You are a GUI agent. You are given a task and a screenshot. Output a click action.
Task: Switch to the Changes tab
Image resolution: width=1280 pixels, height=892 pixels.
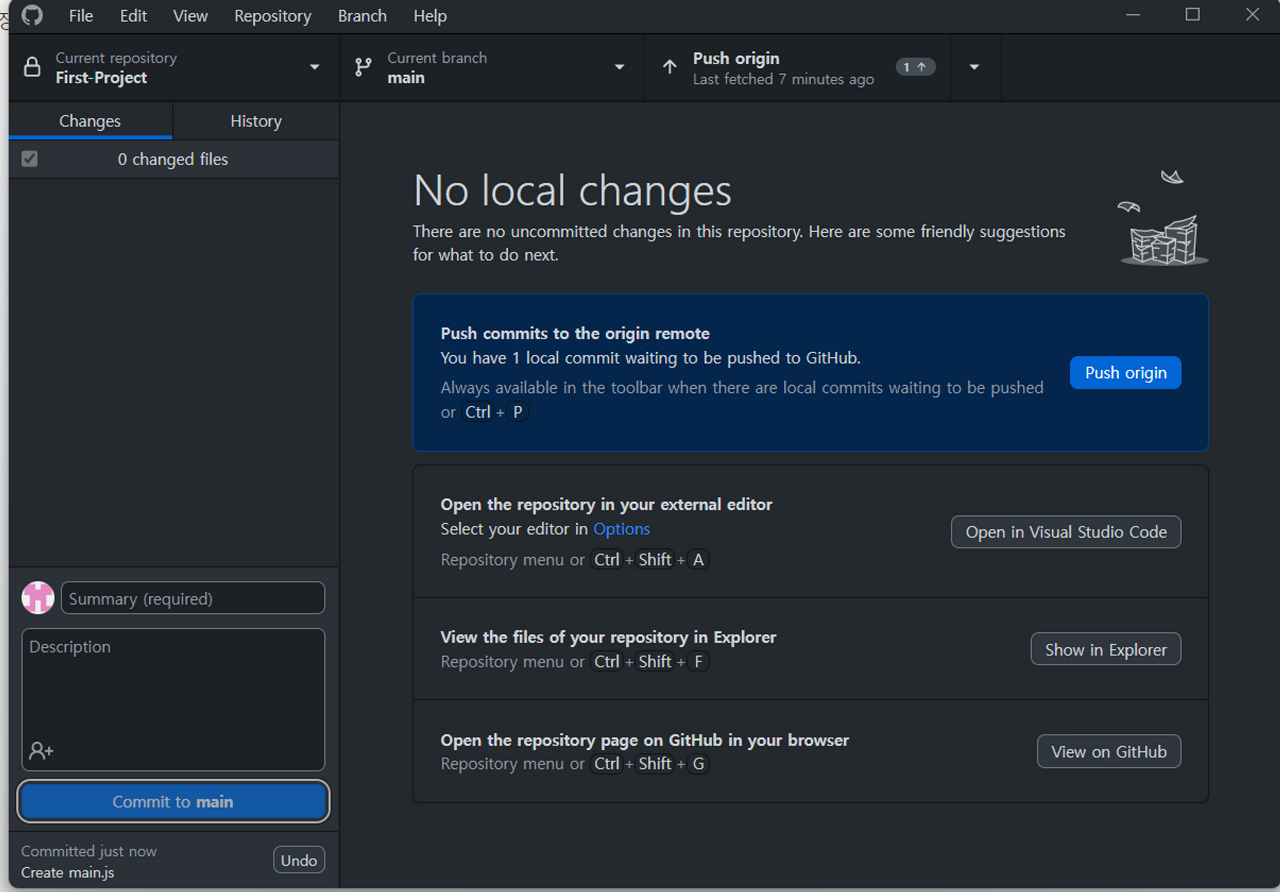click(x=90, y=121)
